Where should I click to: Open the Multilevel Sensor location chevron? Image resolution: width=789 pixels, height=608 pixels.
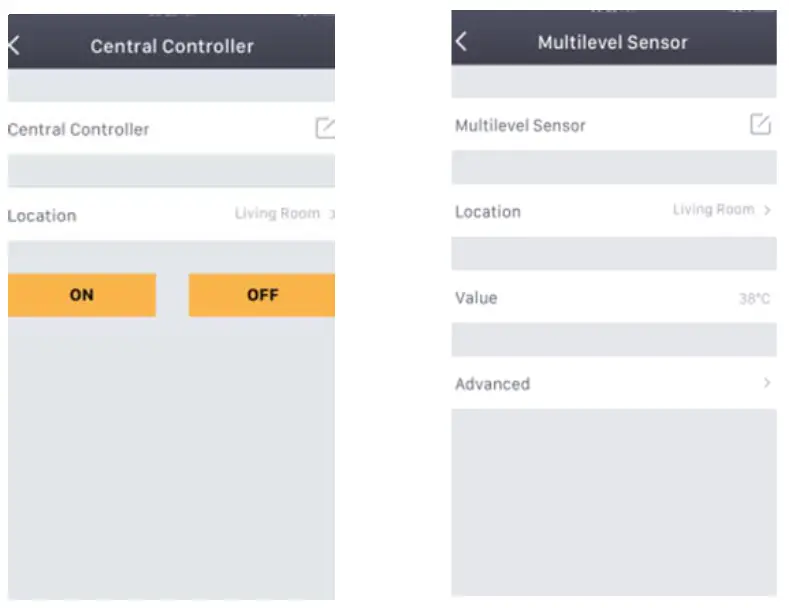click(x=767, y=210)
